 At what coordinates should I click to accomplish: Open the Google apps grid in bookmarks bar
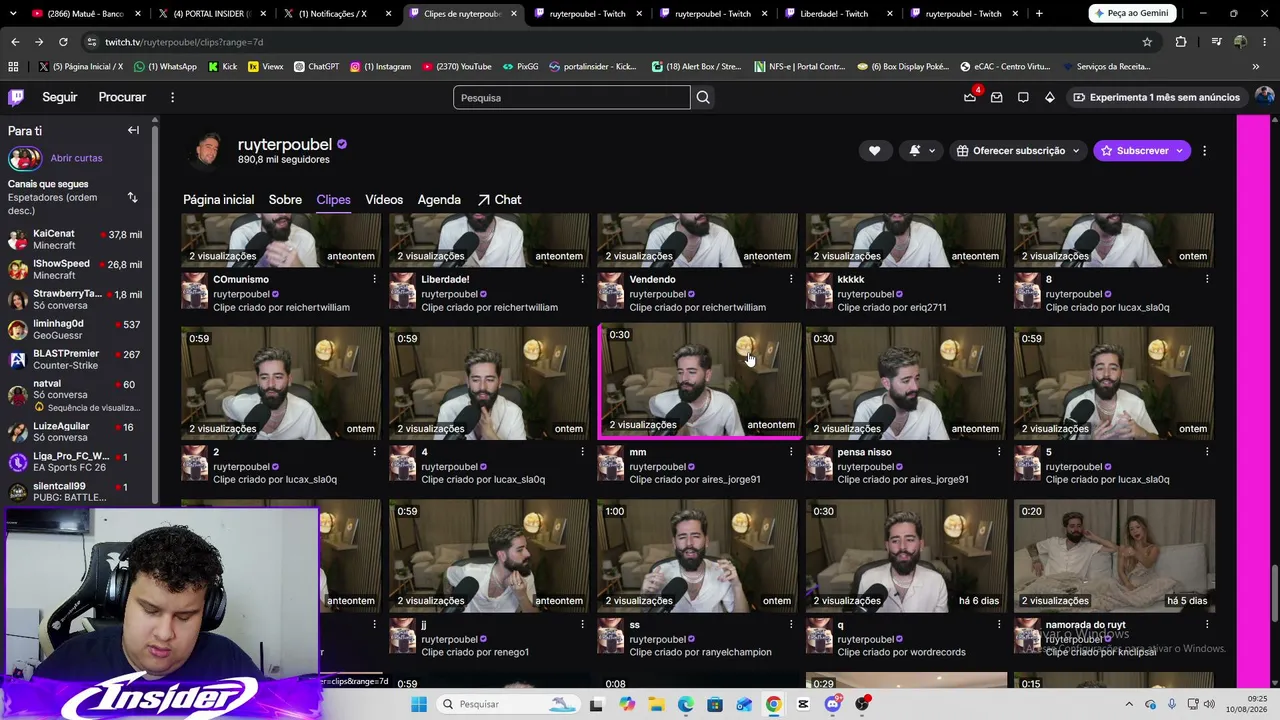click(13, 67)
